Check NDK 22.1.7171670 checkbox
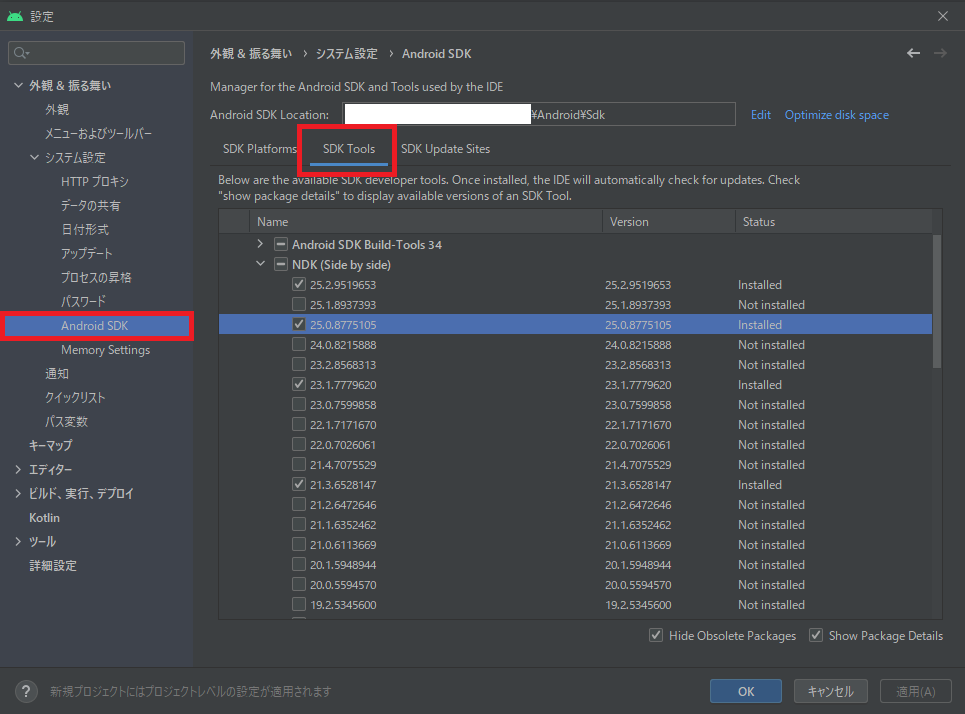The width and height of the screenshot is (965, 714). click(x=298, y=424)
